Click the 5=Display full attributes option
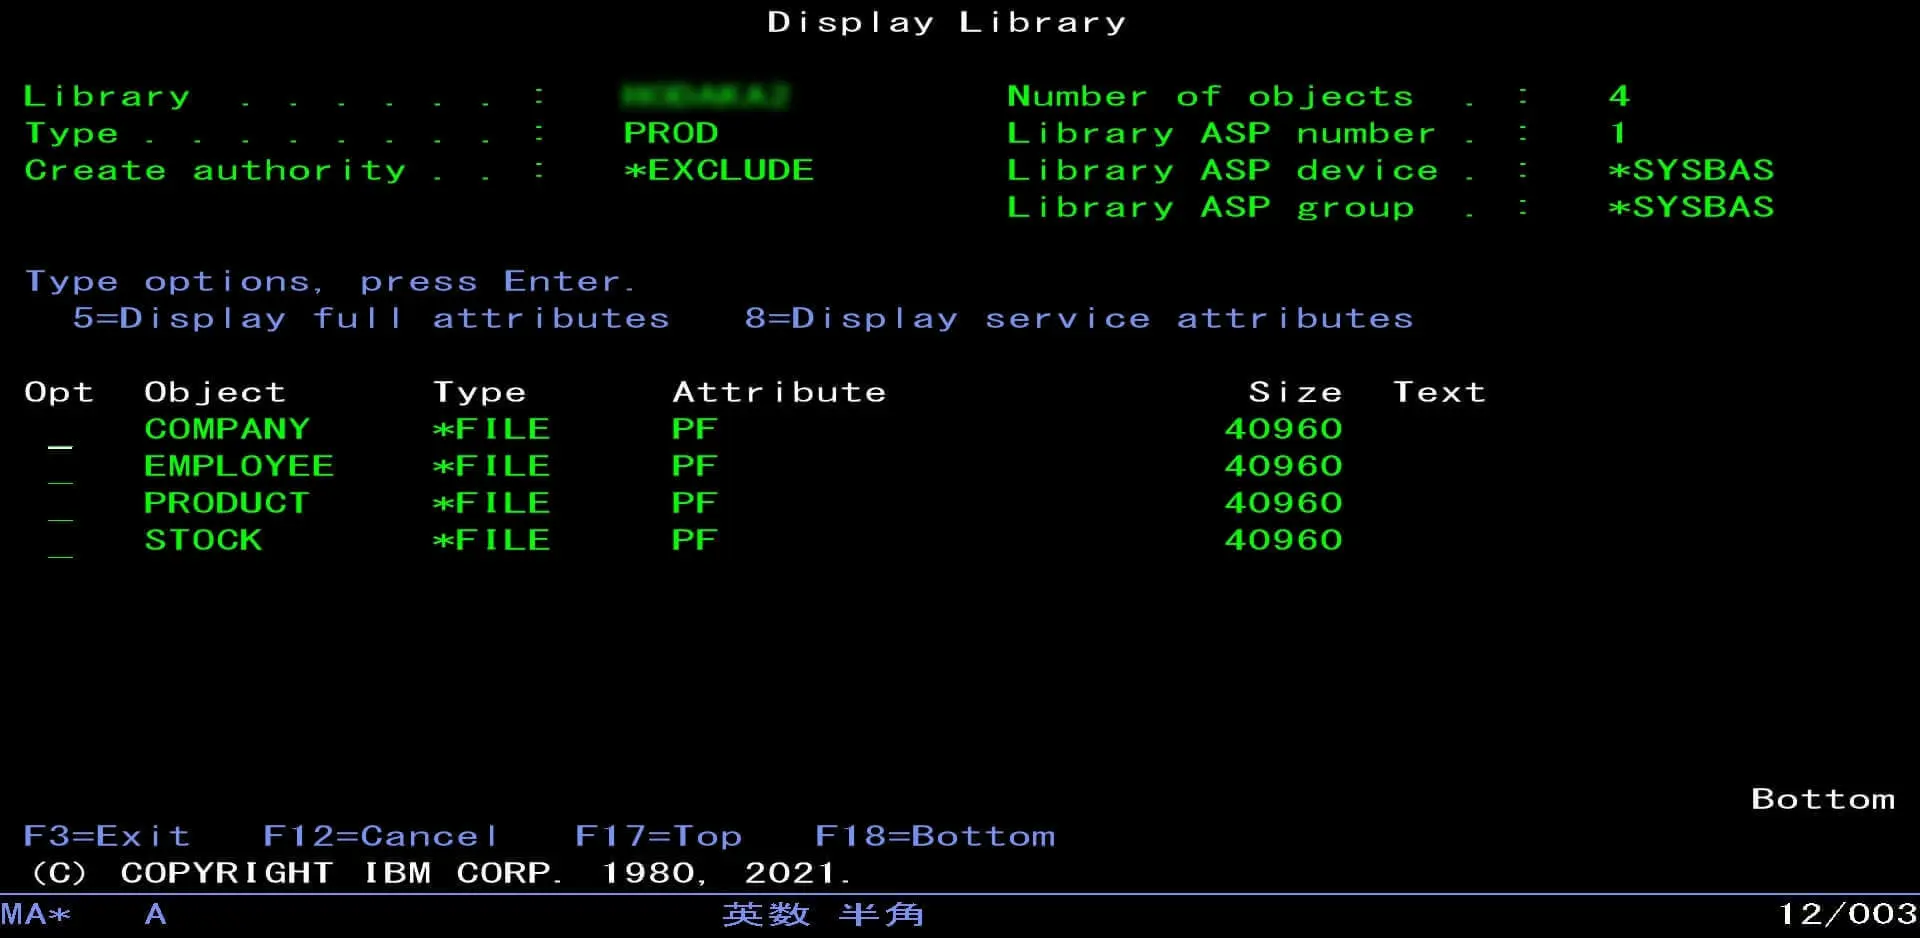1920x938 pixels. 371,318
